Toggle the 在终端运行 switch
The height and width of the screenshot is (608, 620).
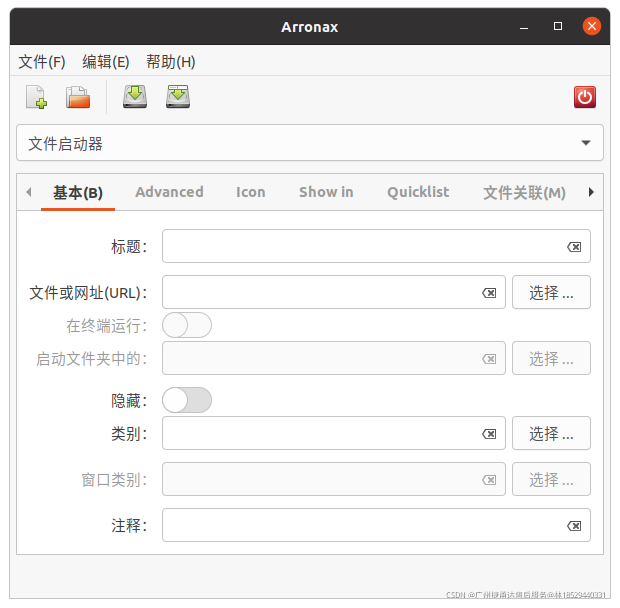187,325
